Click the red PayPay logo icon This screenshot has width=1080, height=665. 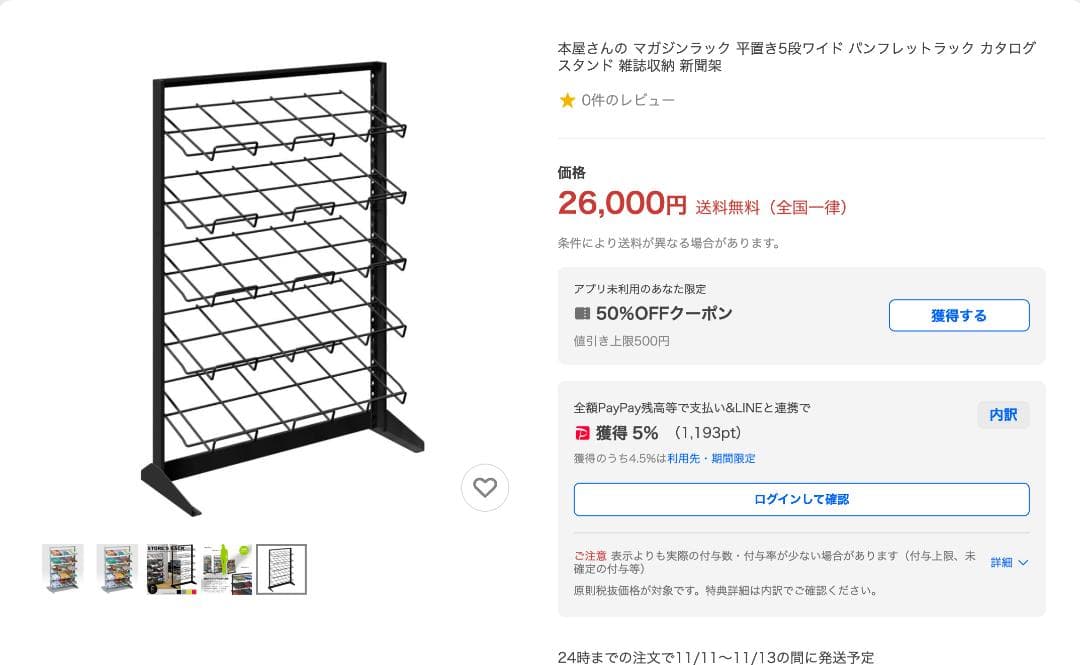pyautogui.click(x=583, y=433)
